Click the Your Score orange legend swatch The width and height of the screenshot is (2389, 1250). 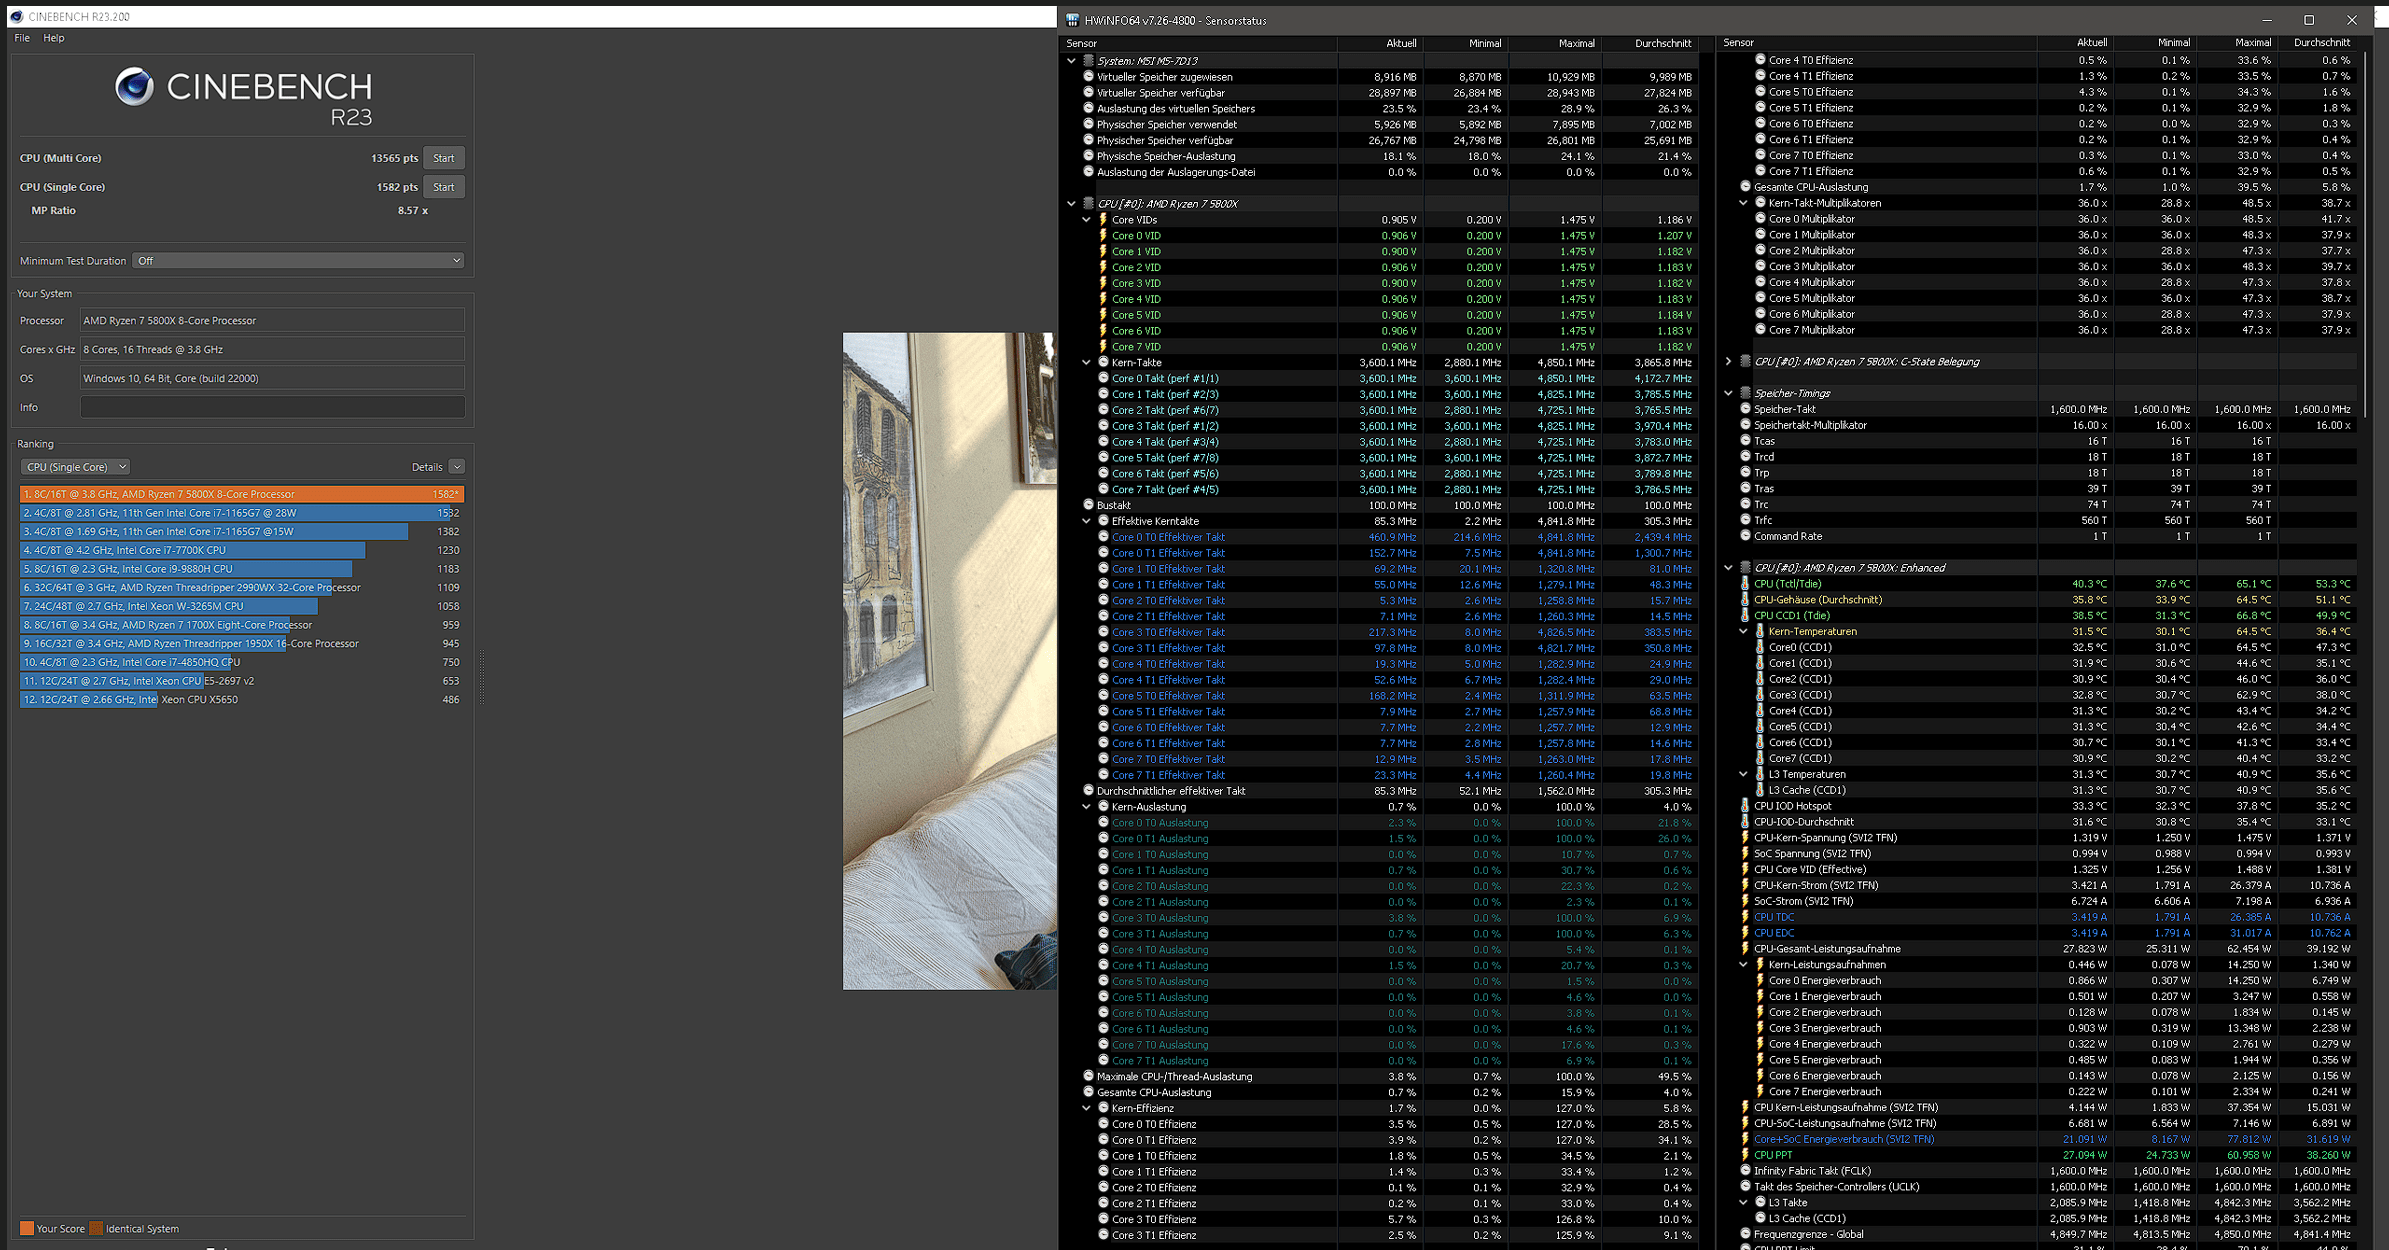point(27,1229)
